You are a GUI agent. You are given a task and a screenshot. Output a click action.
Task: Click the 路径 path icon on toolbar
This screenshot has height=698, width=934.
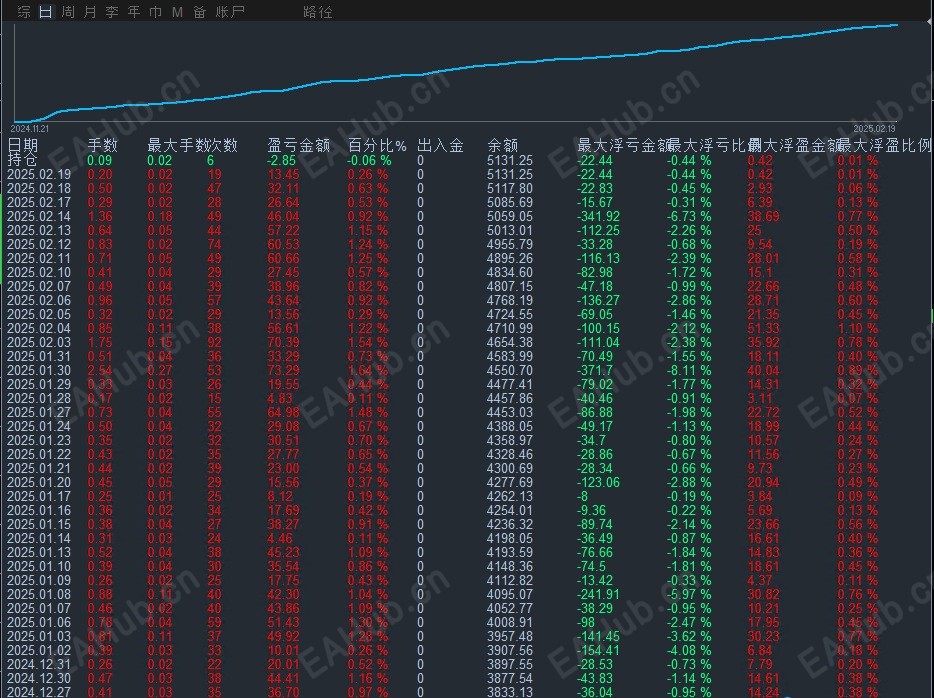pos(317,13)
